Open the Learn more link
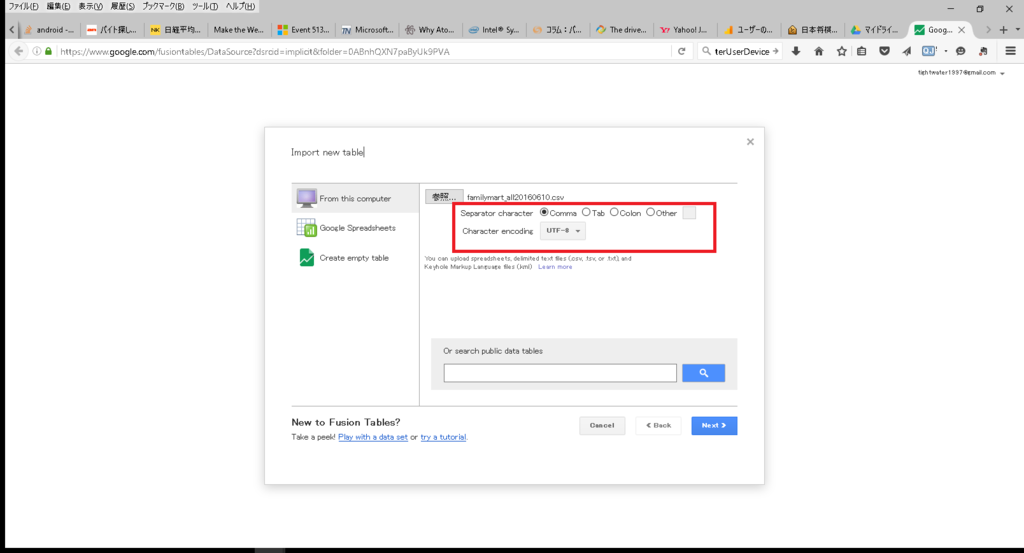Image resolution: width=1024 pixels, height=553 pixels. pos(555,266)
